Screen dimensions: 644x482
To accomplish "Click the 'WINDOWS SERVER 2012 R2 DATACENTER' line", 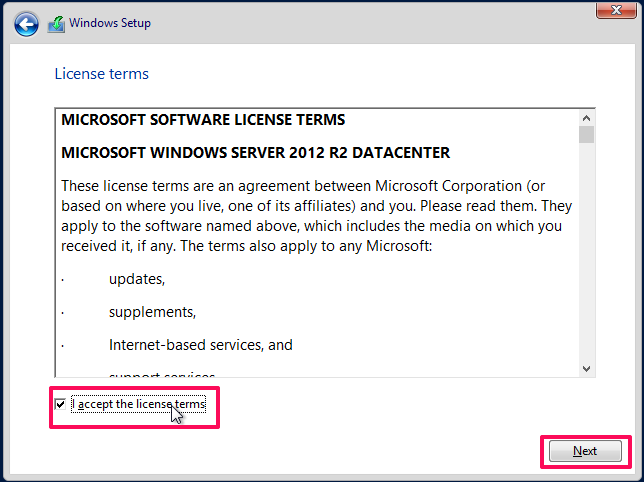I will coord(255,153).
